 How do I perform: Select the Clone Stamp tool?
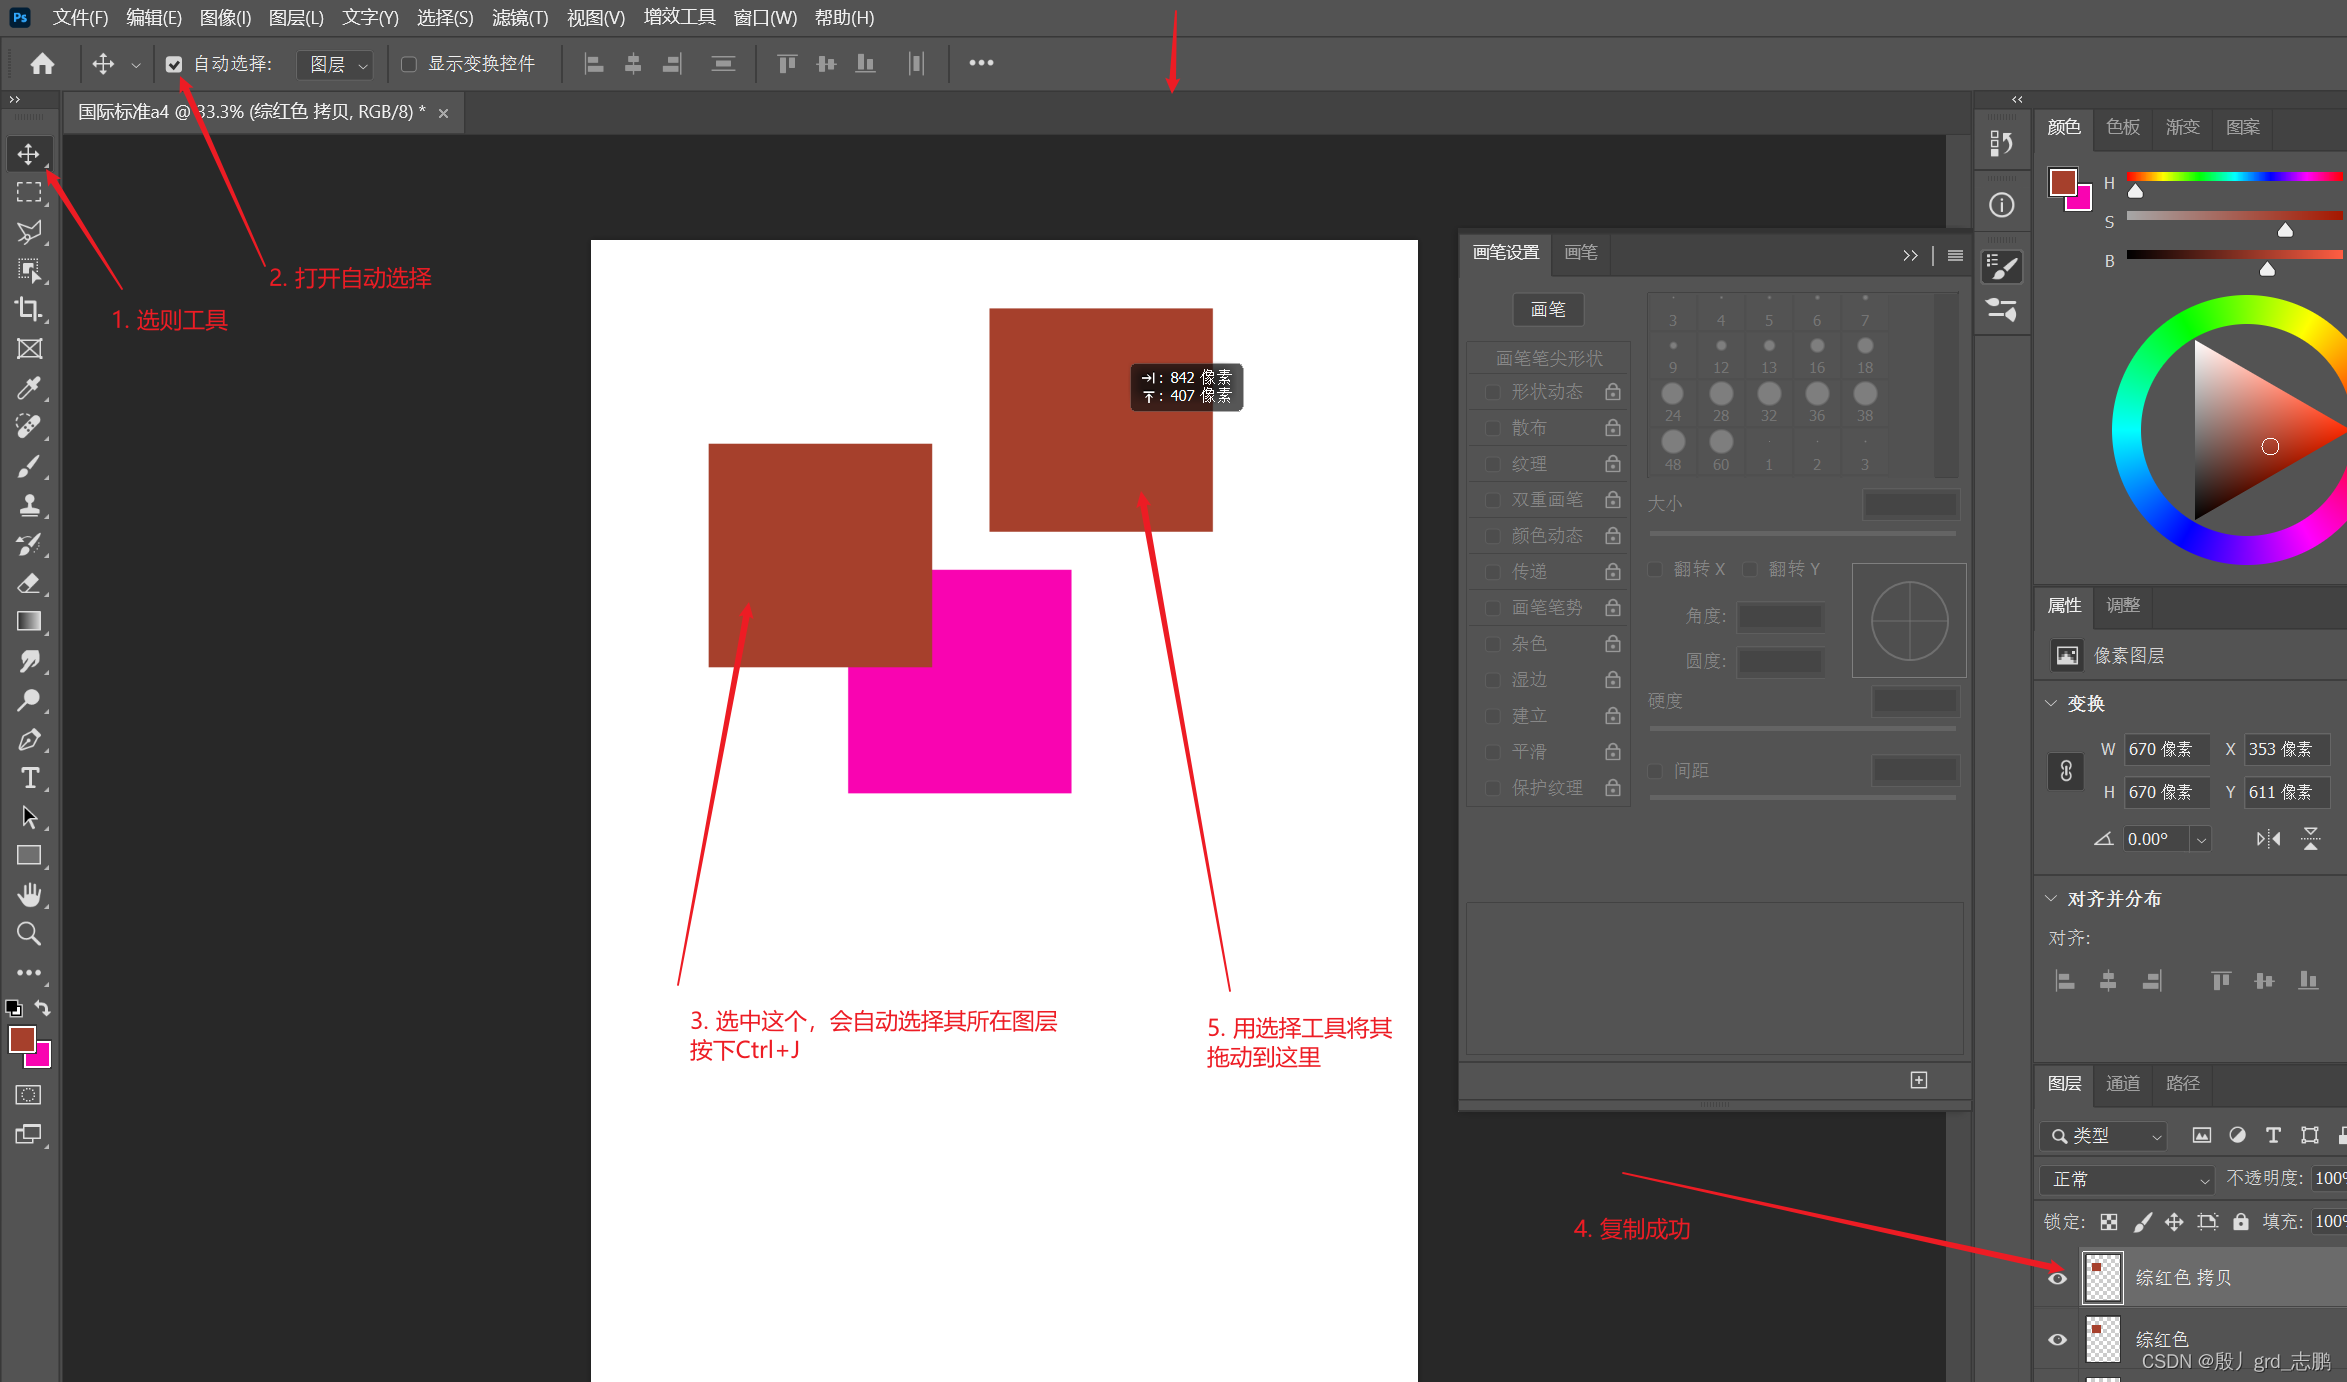click(29, 505)
